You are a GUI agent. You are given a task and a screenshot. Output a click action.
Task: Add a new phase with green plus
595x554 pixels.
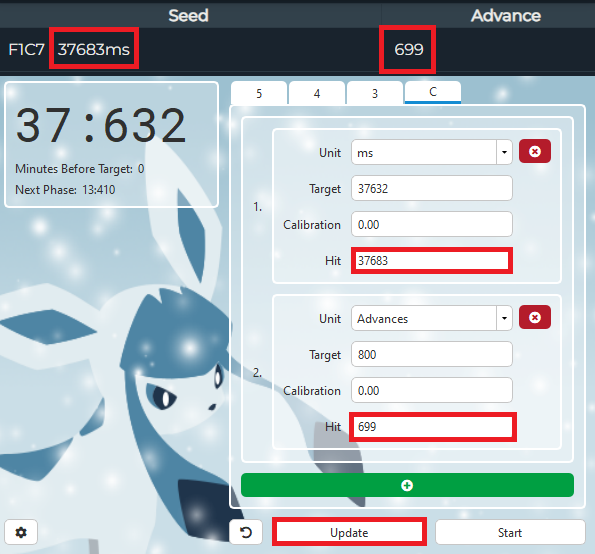[407, 485]
